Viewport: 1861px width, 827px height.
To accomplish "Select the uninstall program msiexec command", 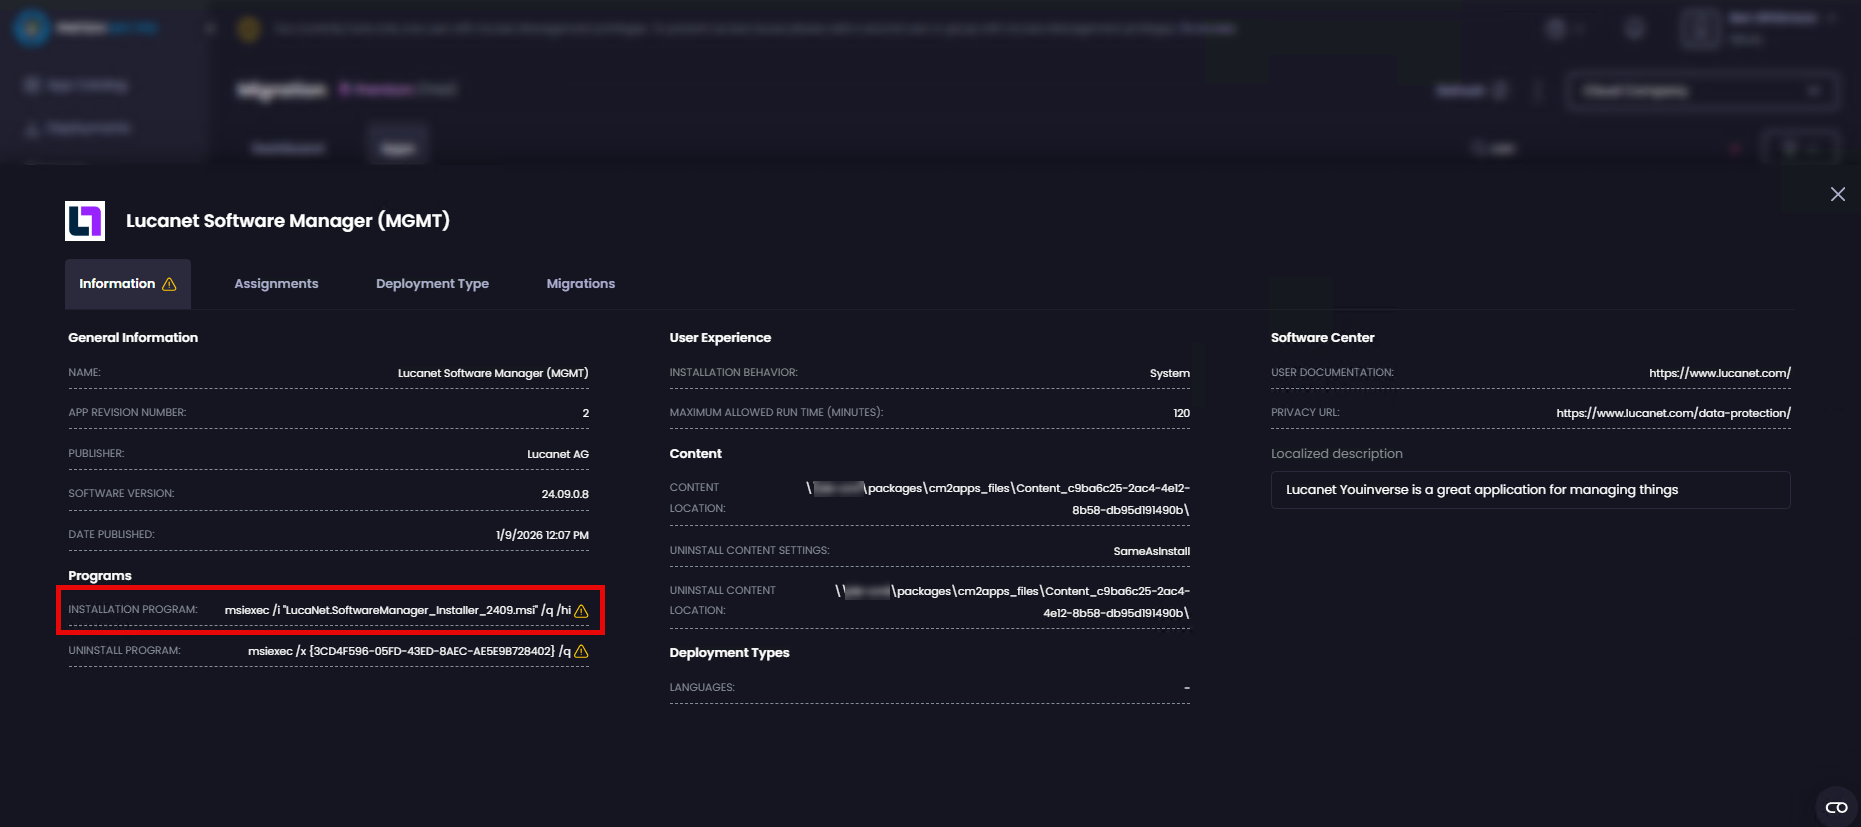I will coord(409,651).
